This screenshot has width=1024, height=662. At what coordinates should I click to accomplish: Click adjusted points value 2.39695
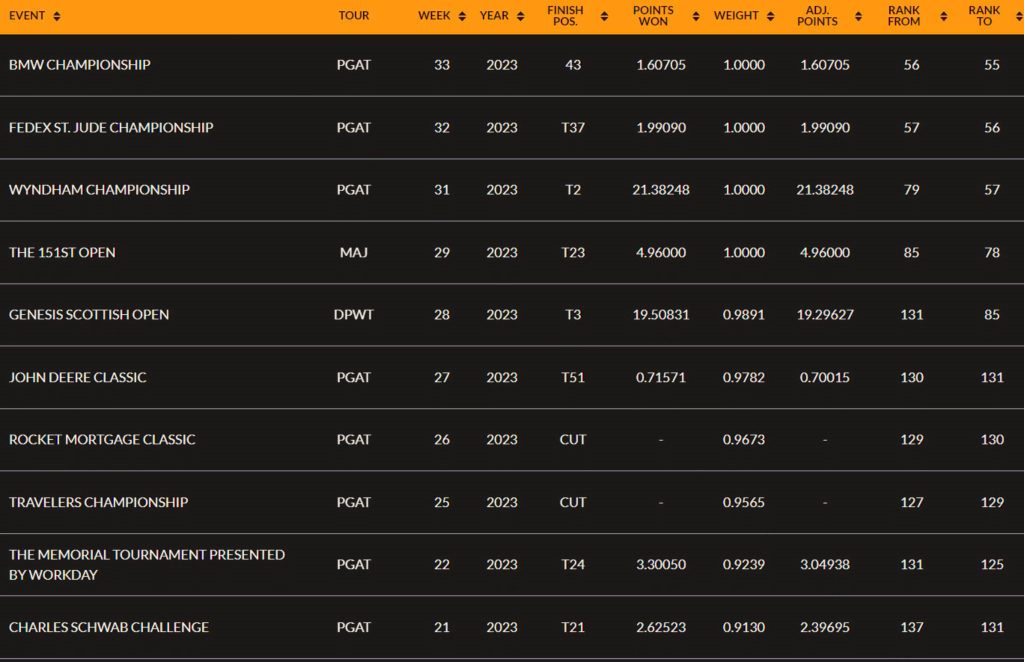tap(825, 627)
